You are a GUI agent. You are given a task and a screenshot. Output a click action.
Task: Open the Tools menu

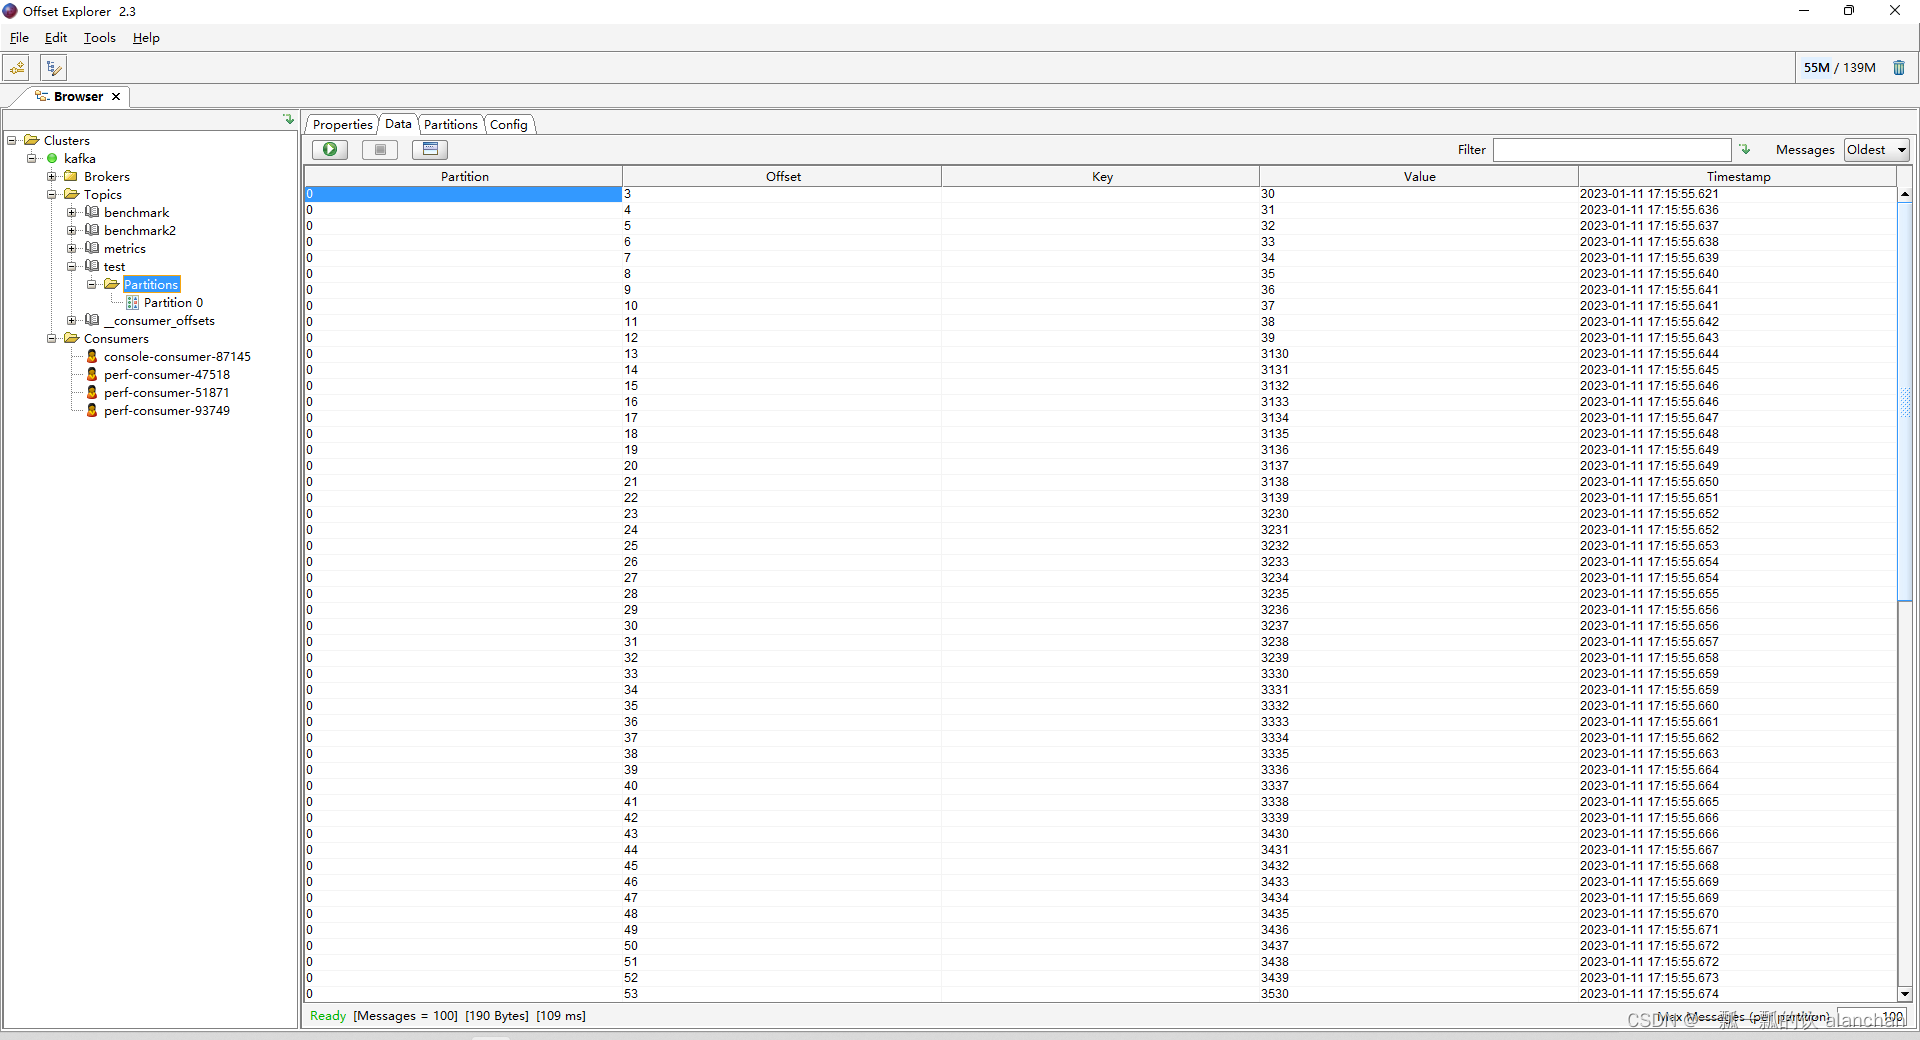point(99,38)
